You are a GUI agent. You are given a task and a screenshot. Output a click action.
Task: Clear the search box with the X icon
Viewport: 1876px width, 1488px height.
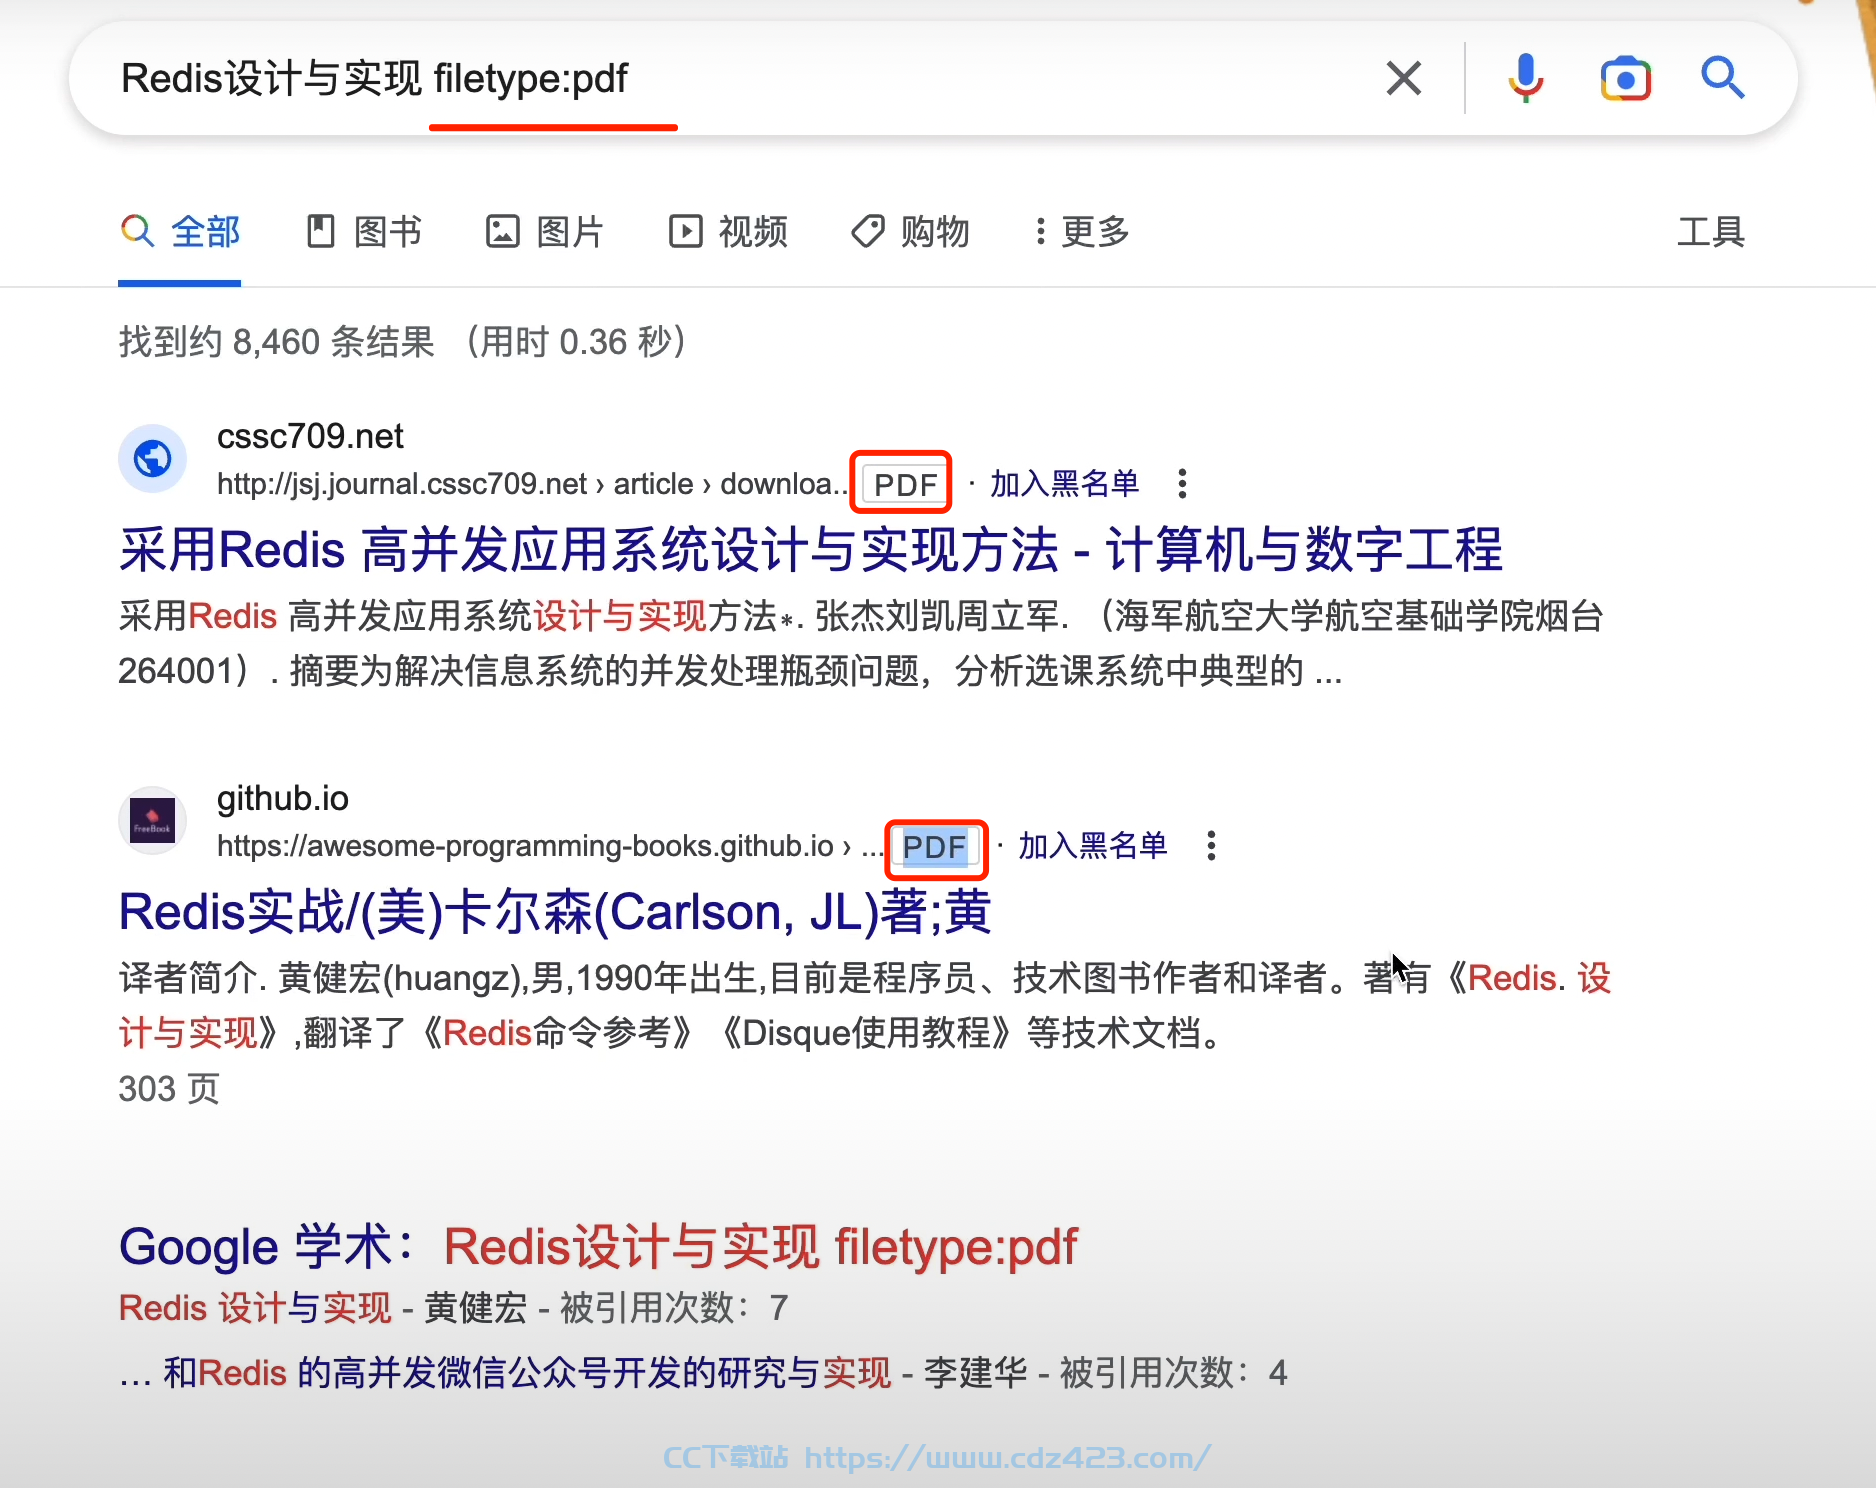point(1404,78)
